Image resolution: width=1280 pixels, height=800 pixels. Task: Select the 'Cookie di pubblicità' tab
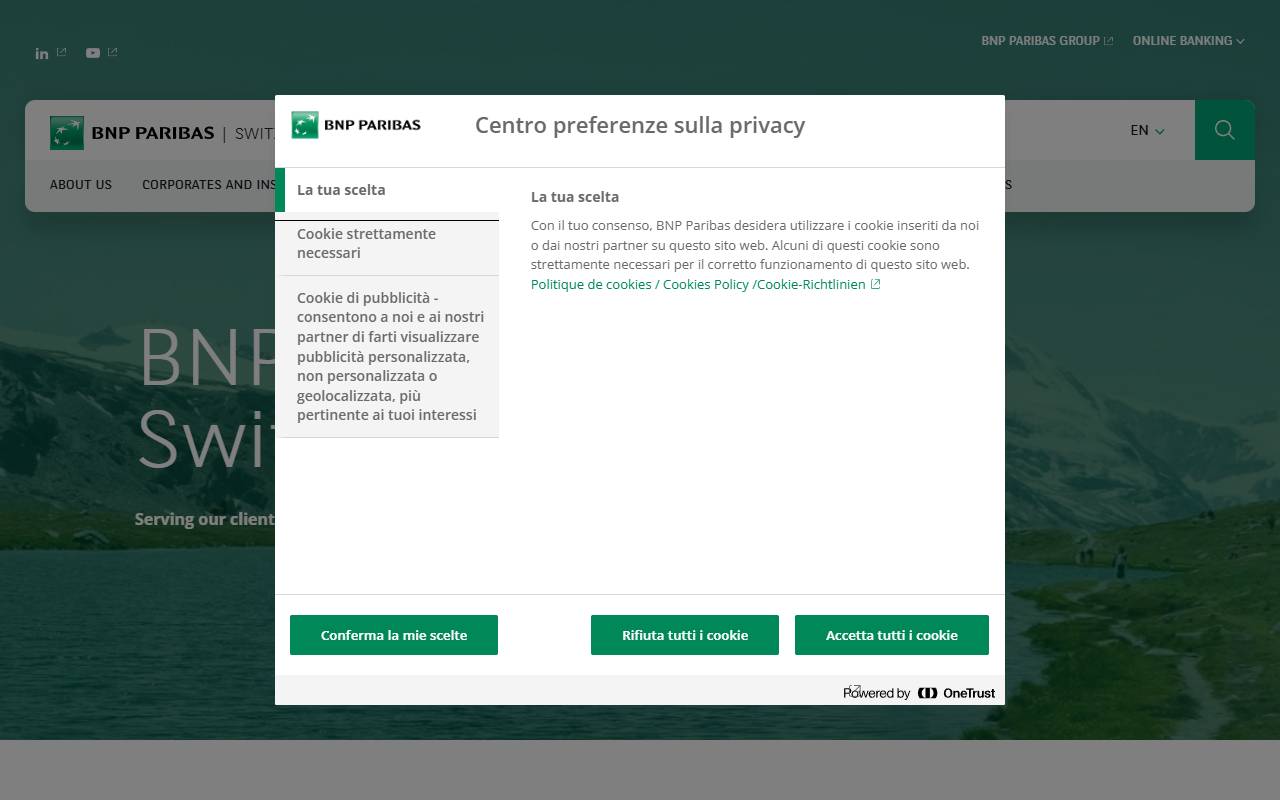tap(387, 356)
